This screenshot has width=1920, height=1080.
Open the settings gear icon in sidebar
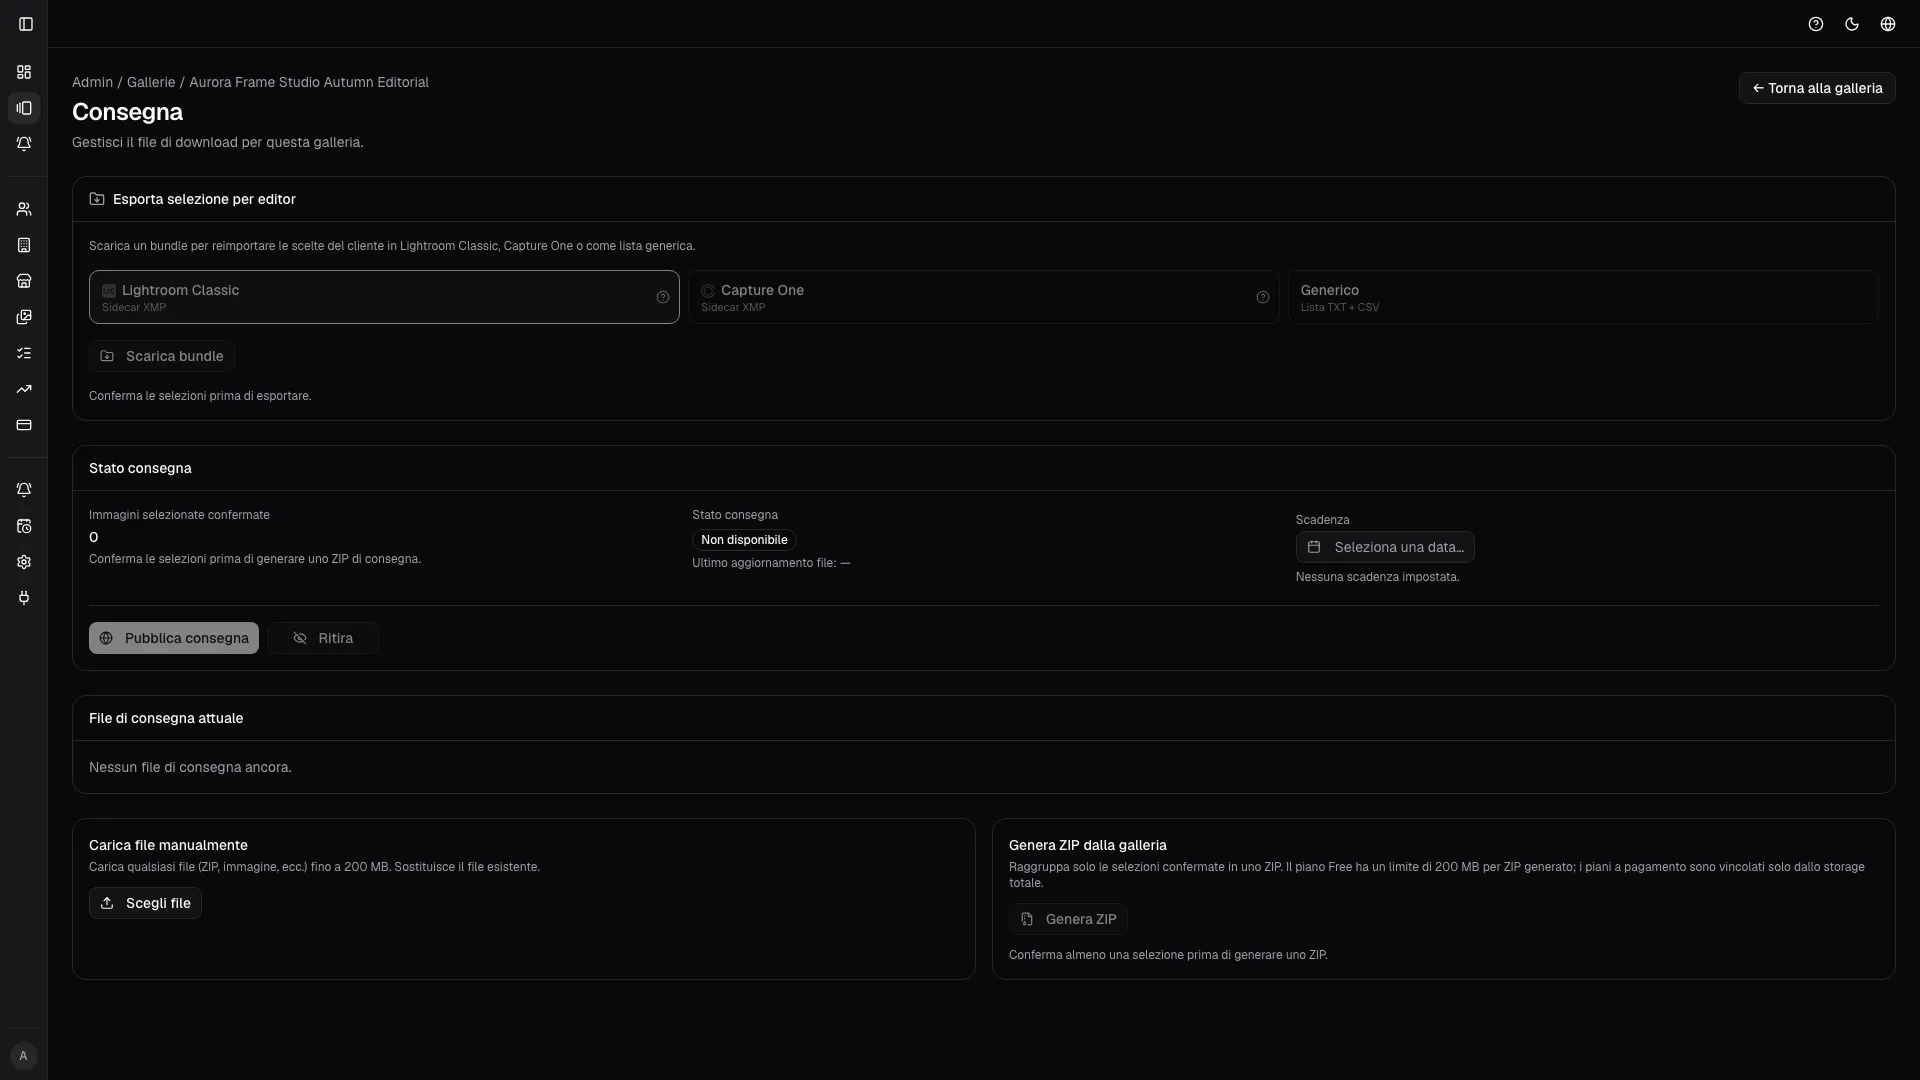point(24,562)
